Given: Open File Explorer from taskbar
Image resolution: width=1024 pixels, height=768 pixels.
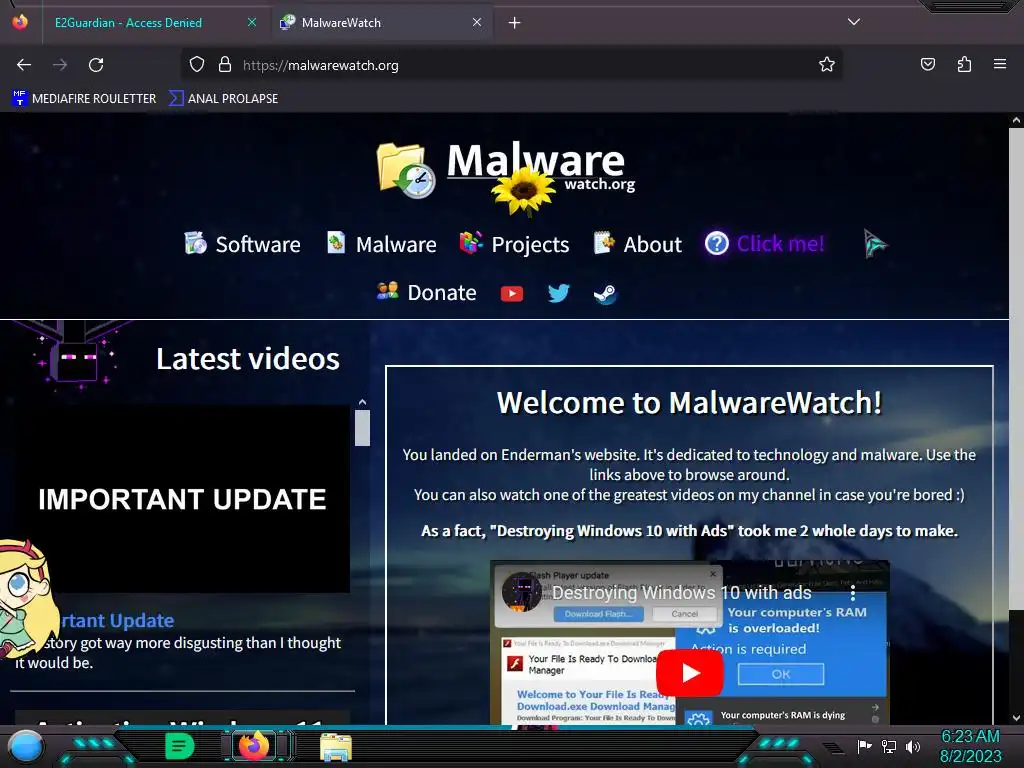Looking at the screenshot, I should pos(336,747).
